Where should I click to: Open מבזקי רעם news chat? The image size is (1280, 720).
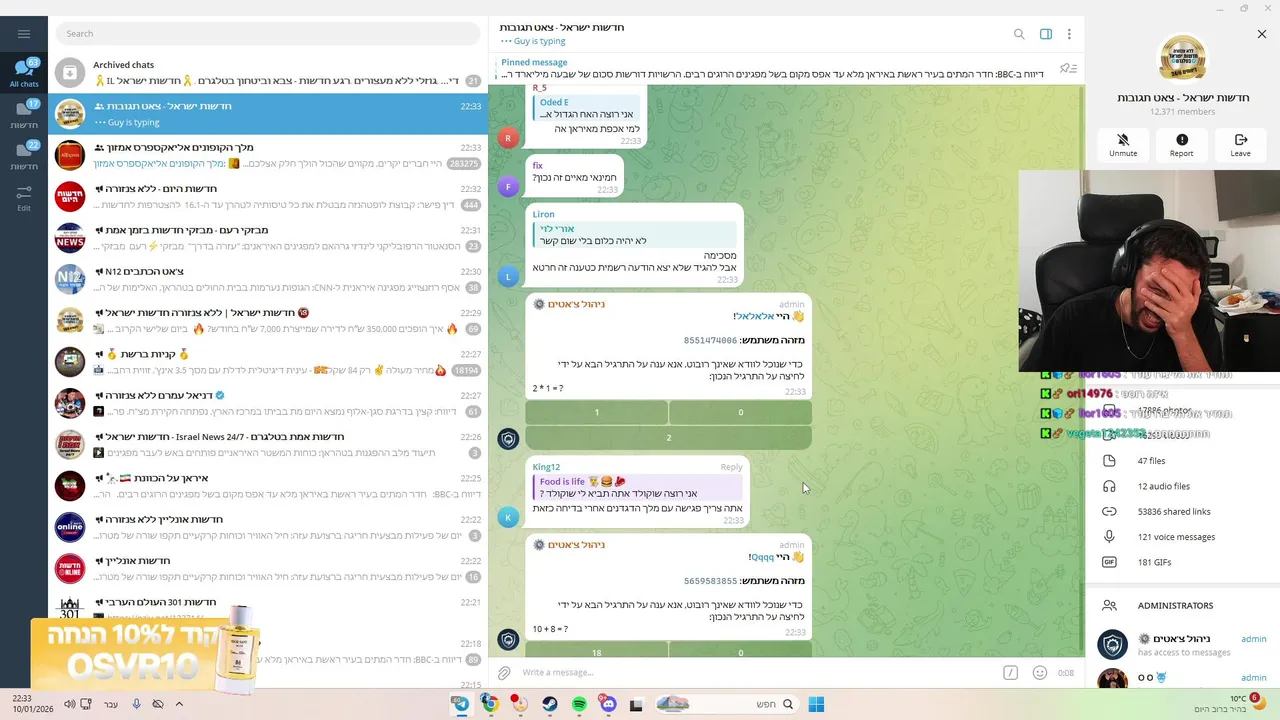268,238
